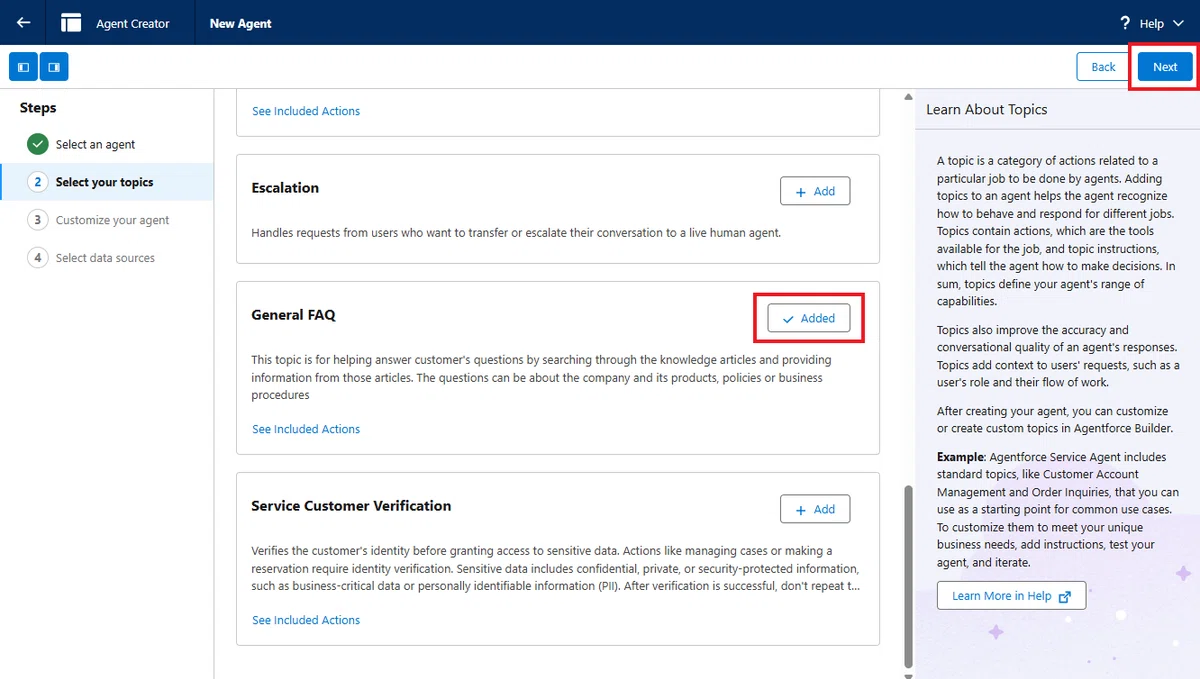The image size is (1200, 679).
Task: Click the Learn More in Help button
Action: tap(1011, 596)
